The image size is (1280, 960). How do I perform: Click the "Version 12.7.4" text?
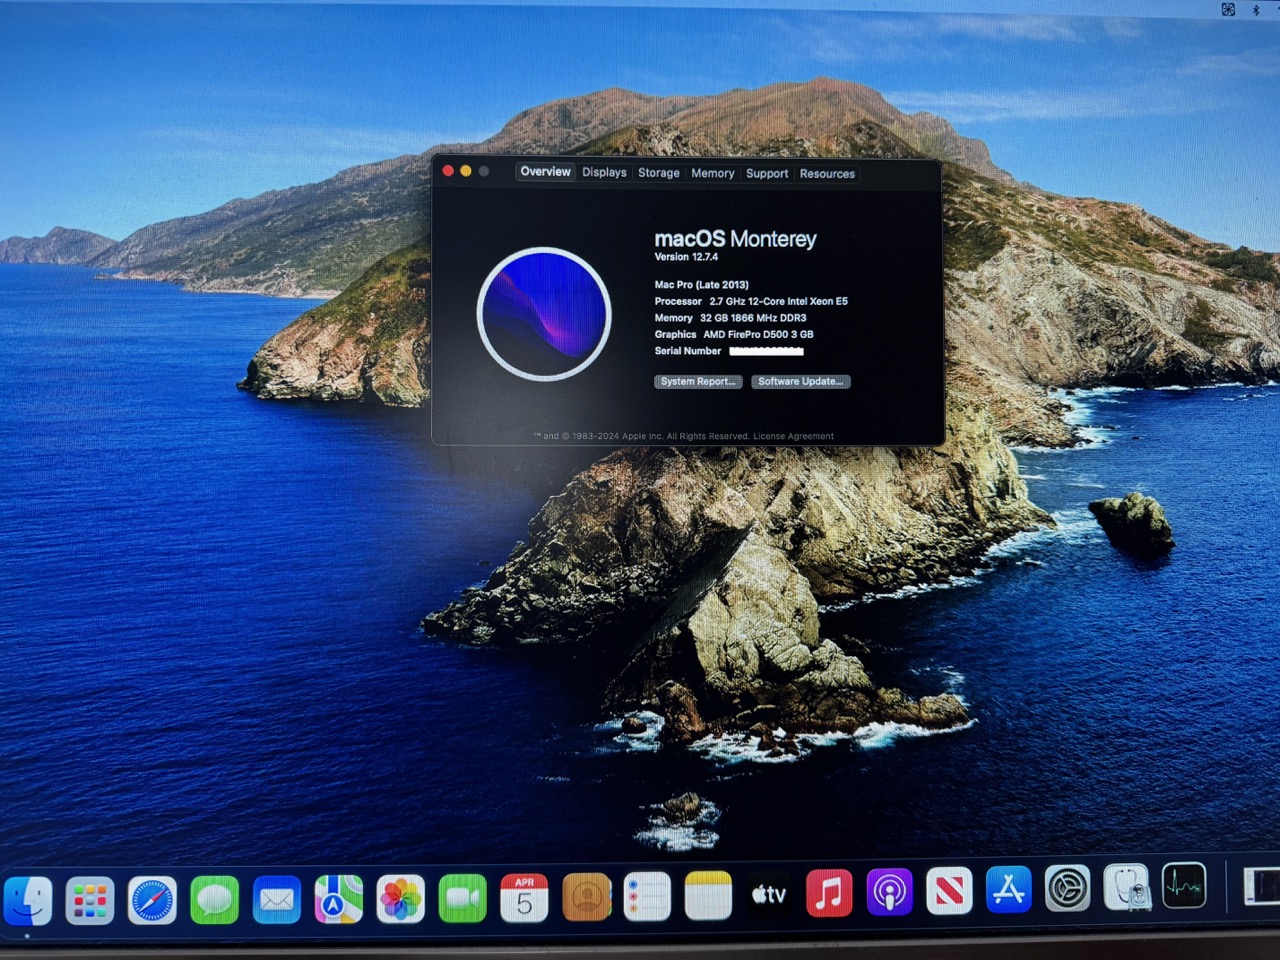tap(686, 257)
